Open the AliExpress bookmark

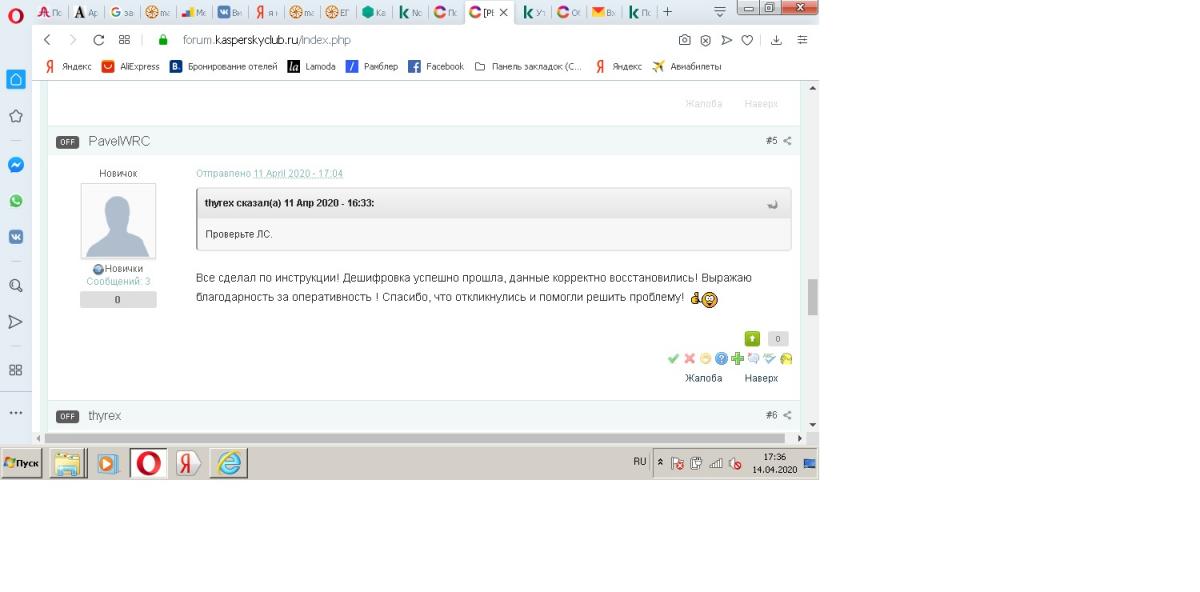(131, 66)
